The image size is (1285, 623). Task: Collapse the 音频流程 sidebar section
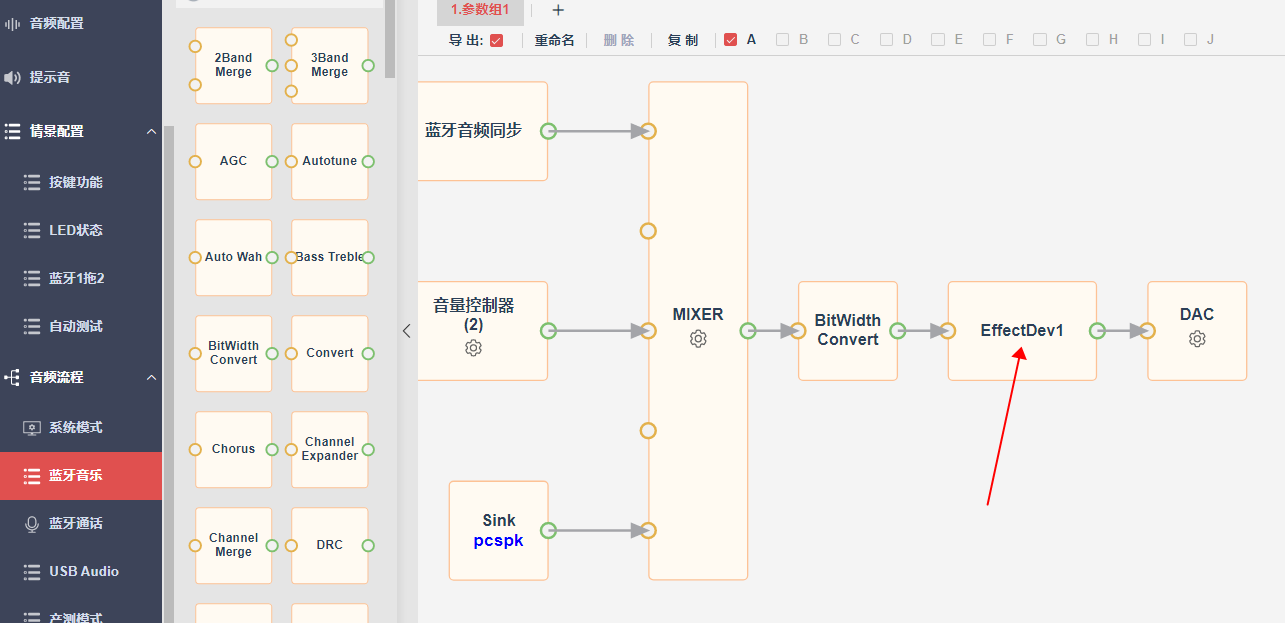[x=151, y=377]
